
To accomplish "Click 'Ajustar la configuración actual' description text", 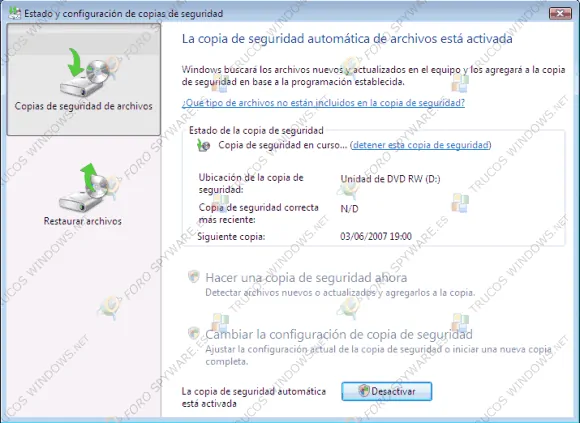I will [378, 355].
